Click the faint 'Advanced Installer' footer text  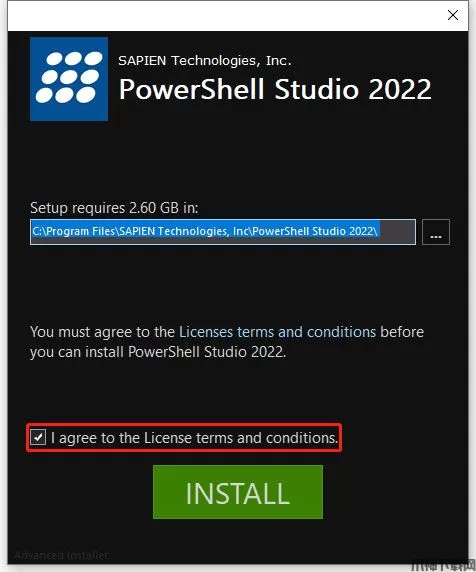tap(62, 555)
